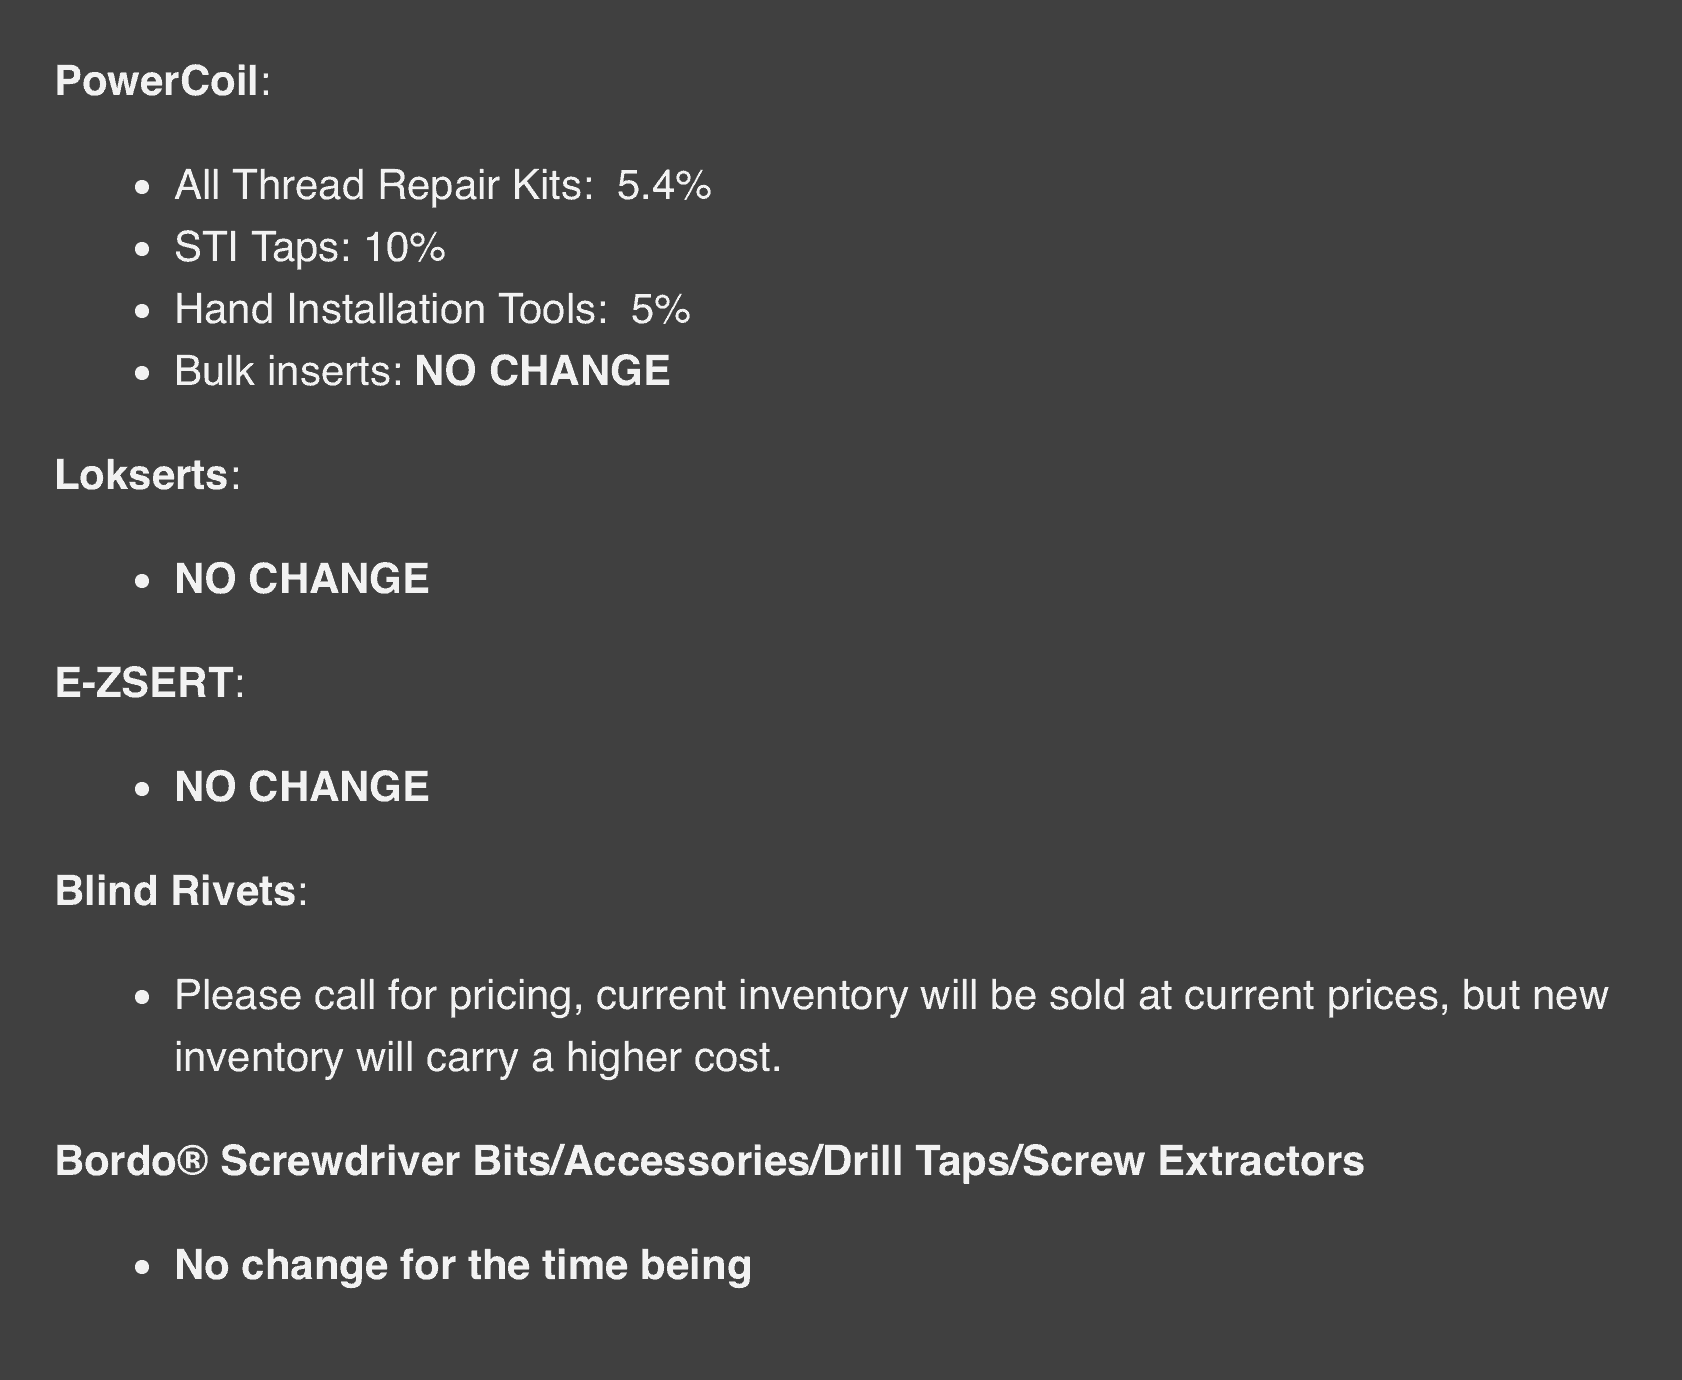Click NO CHANGE under E-ZSERT
Viewport: 1682px width, 1380px height.
(302, 787)
